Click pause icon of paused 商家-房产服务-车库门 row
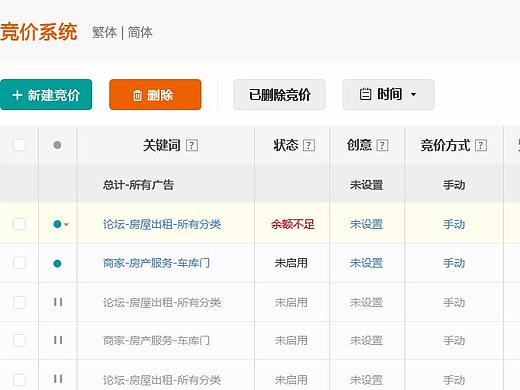This screenshot has width=520, height=390. (58, 340)
